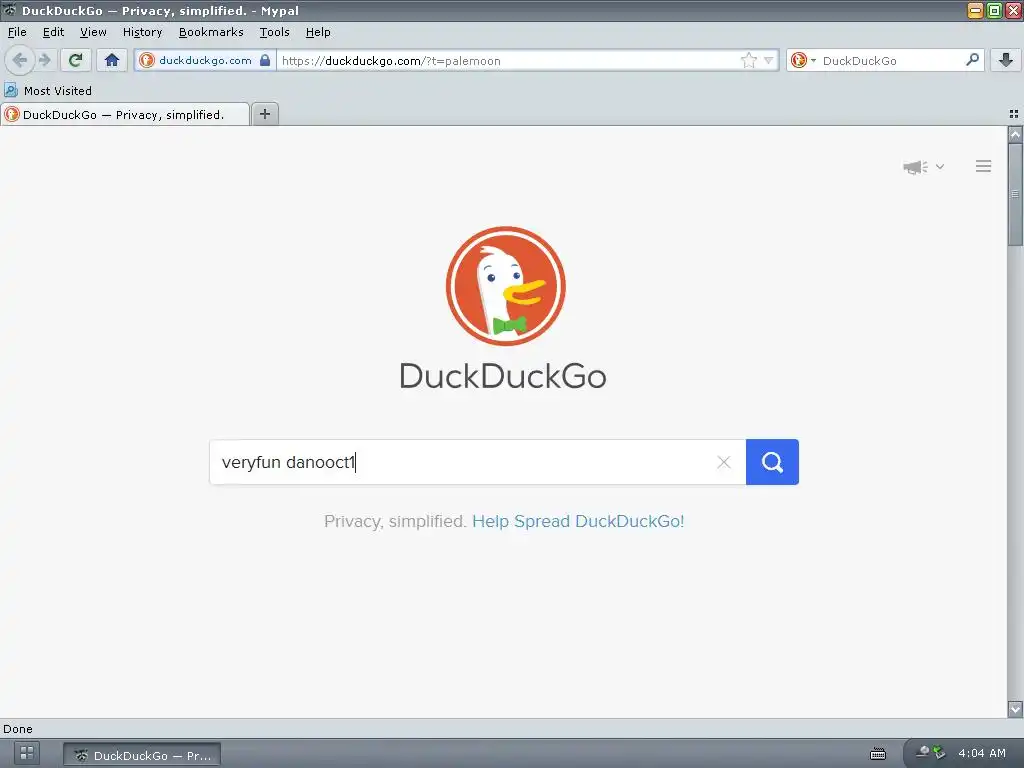1024x768 pixels.
Task: Select the DuckDuckGo taskbar window button
Action: coord(142,756)
